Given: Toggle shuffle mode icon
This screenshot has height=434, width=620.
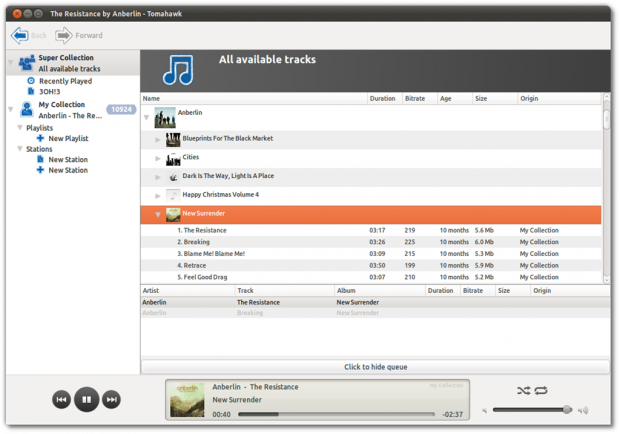Looking at the screenshot, I should pos(524,391).
